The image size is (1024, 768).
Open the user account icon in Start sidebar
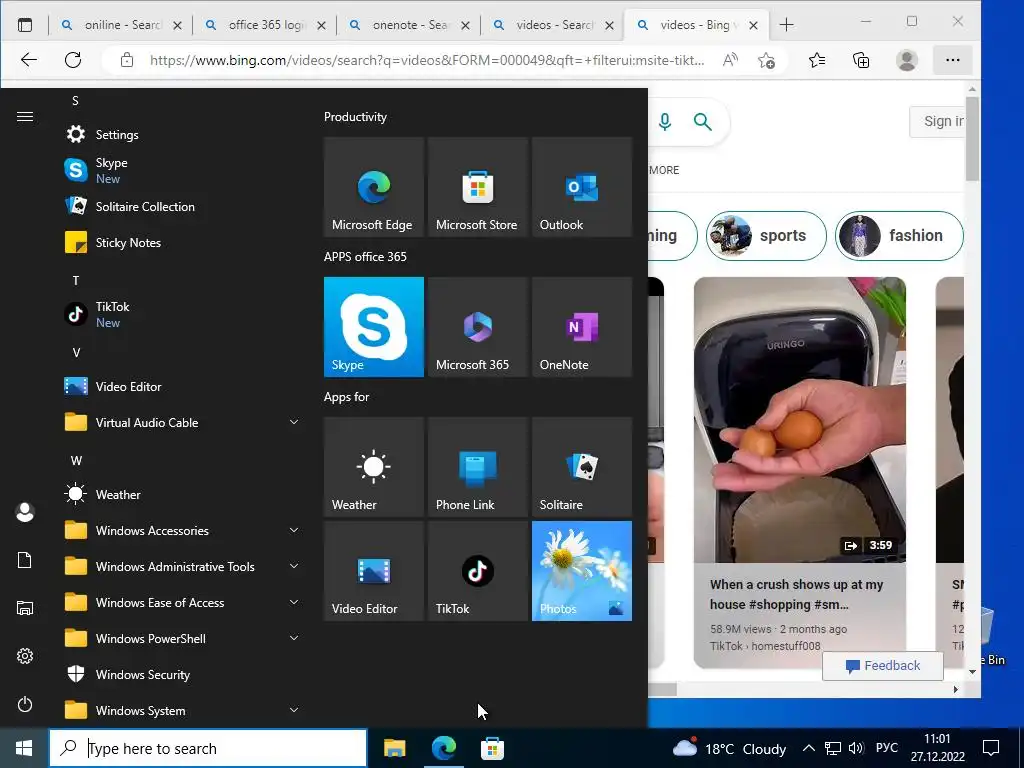pyautogui.click(x=25, y=512)
